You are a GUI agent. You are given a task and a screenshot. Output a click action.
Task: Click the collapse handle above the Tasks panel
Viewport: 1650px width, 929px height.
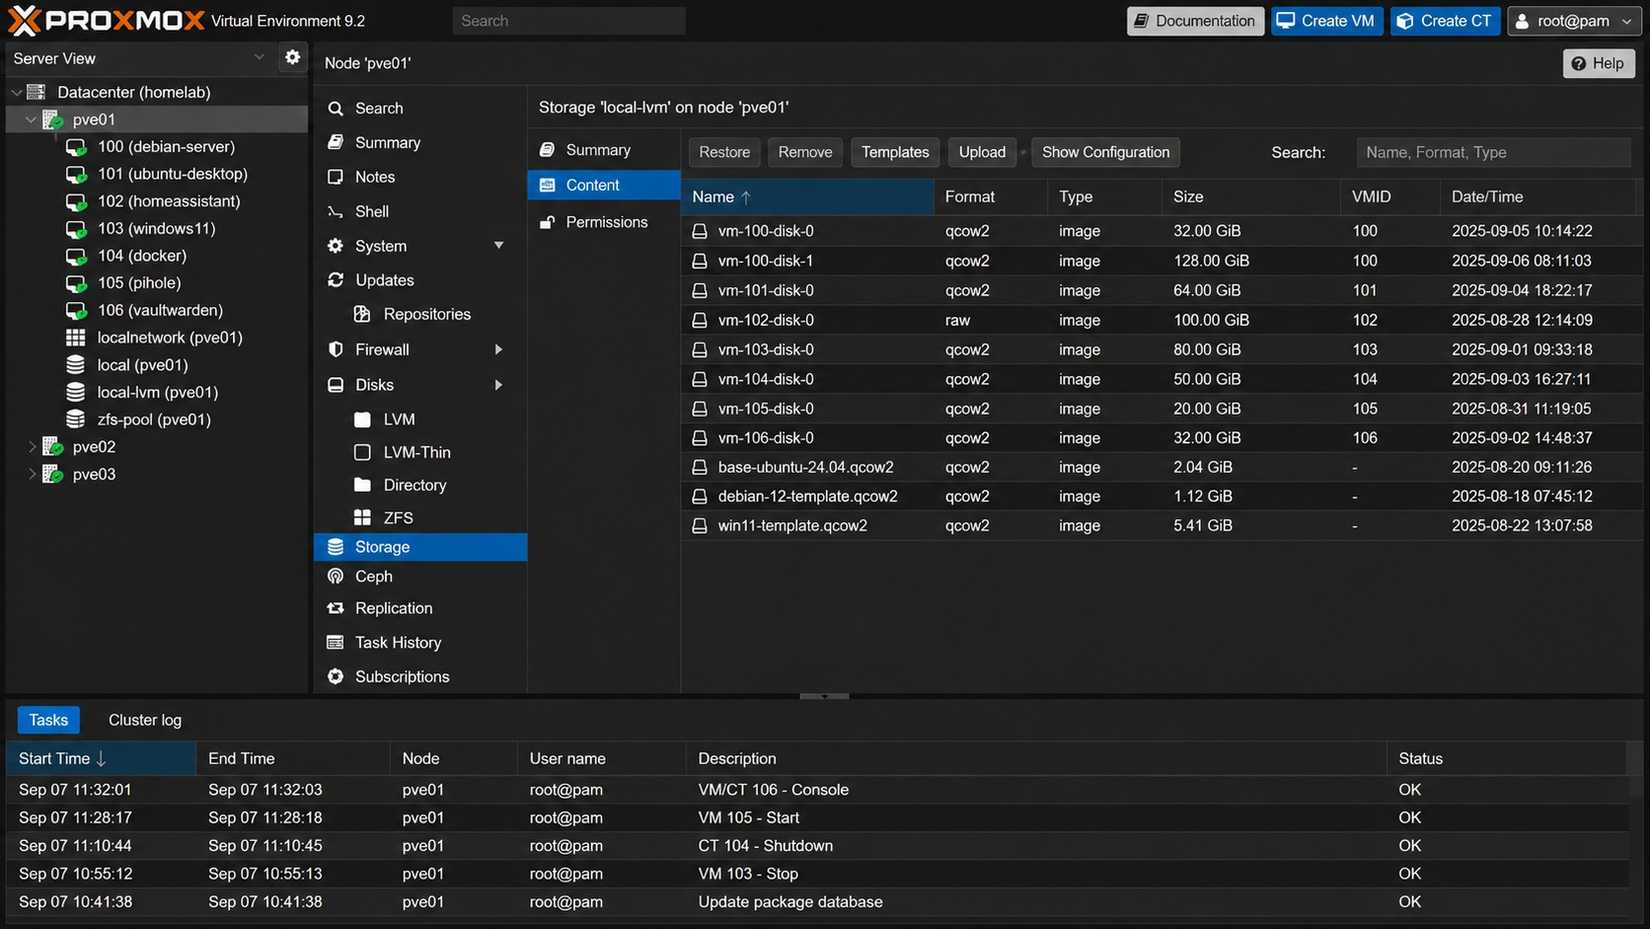coord(824,696)
